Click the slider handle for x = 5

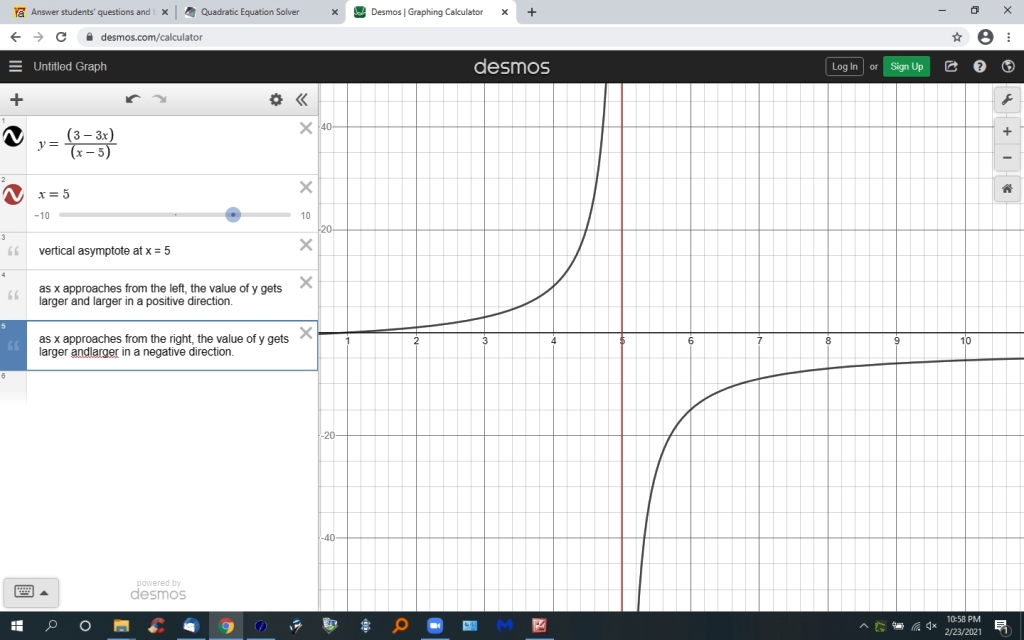click(x=233, y=215)
